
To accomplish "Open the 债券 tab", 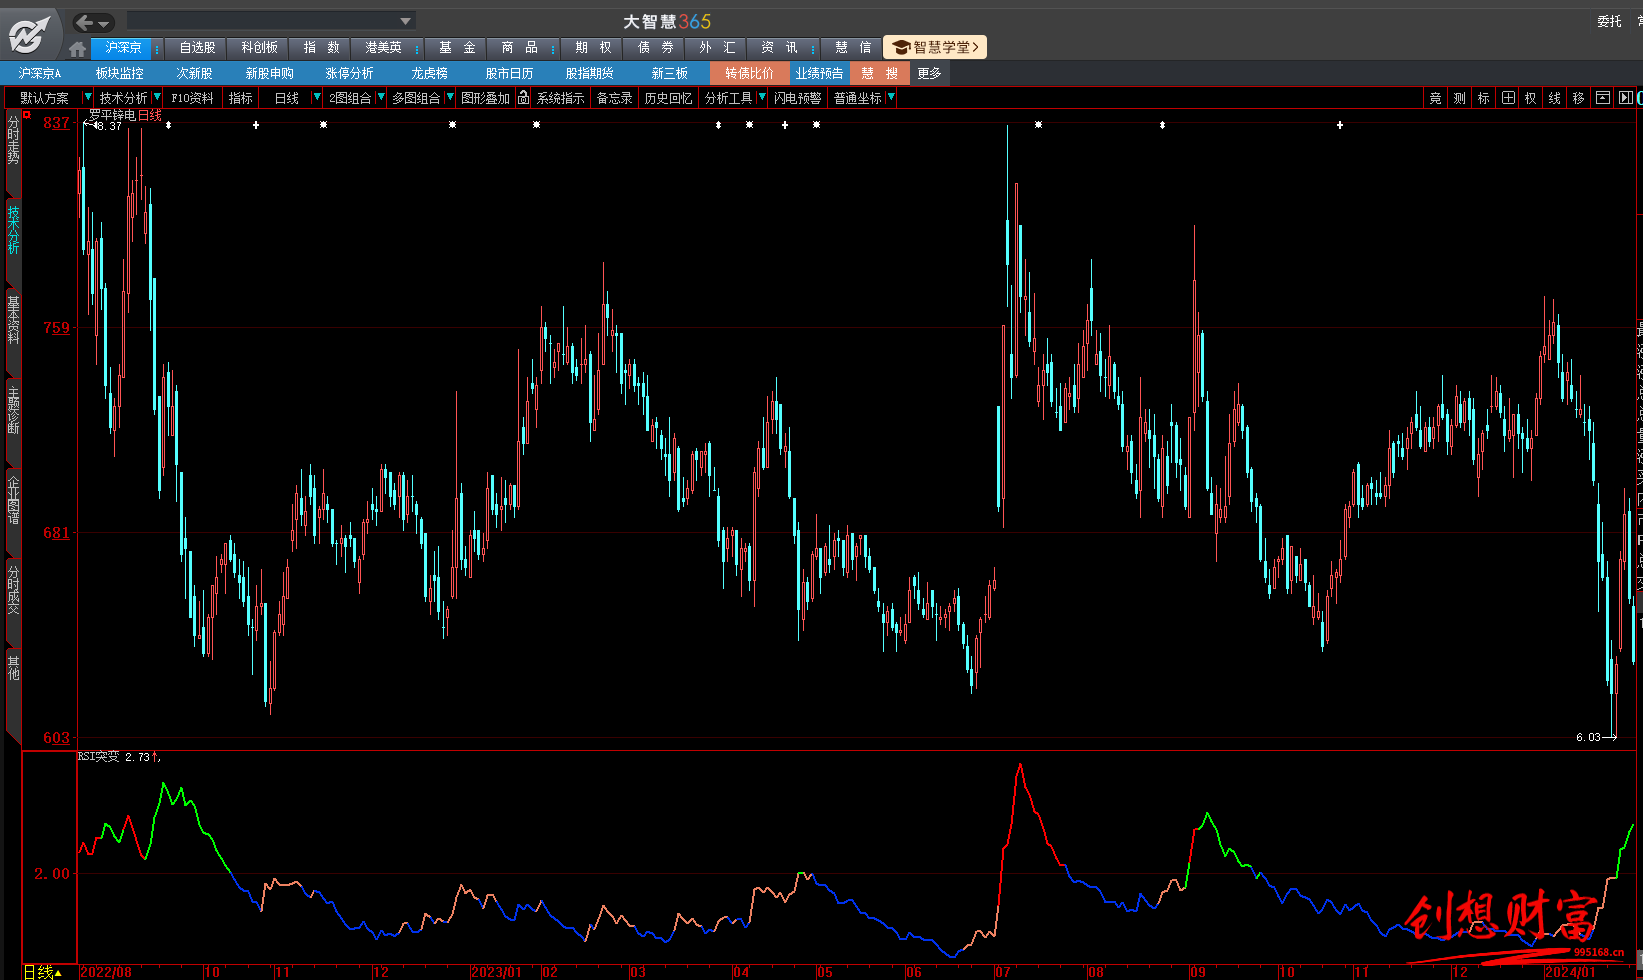I will pos(655,48).
